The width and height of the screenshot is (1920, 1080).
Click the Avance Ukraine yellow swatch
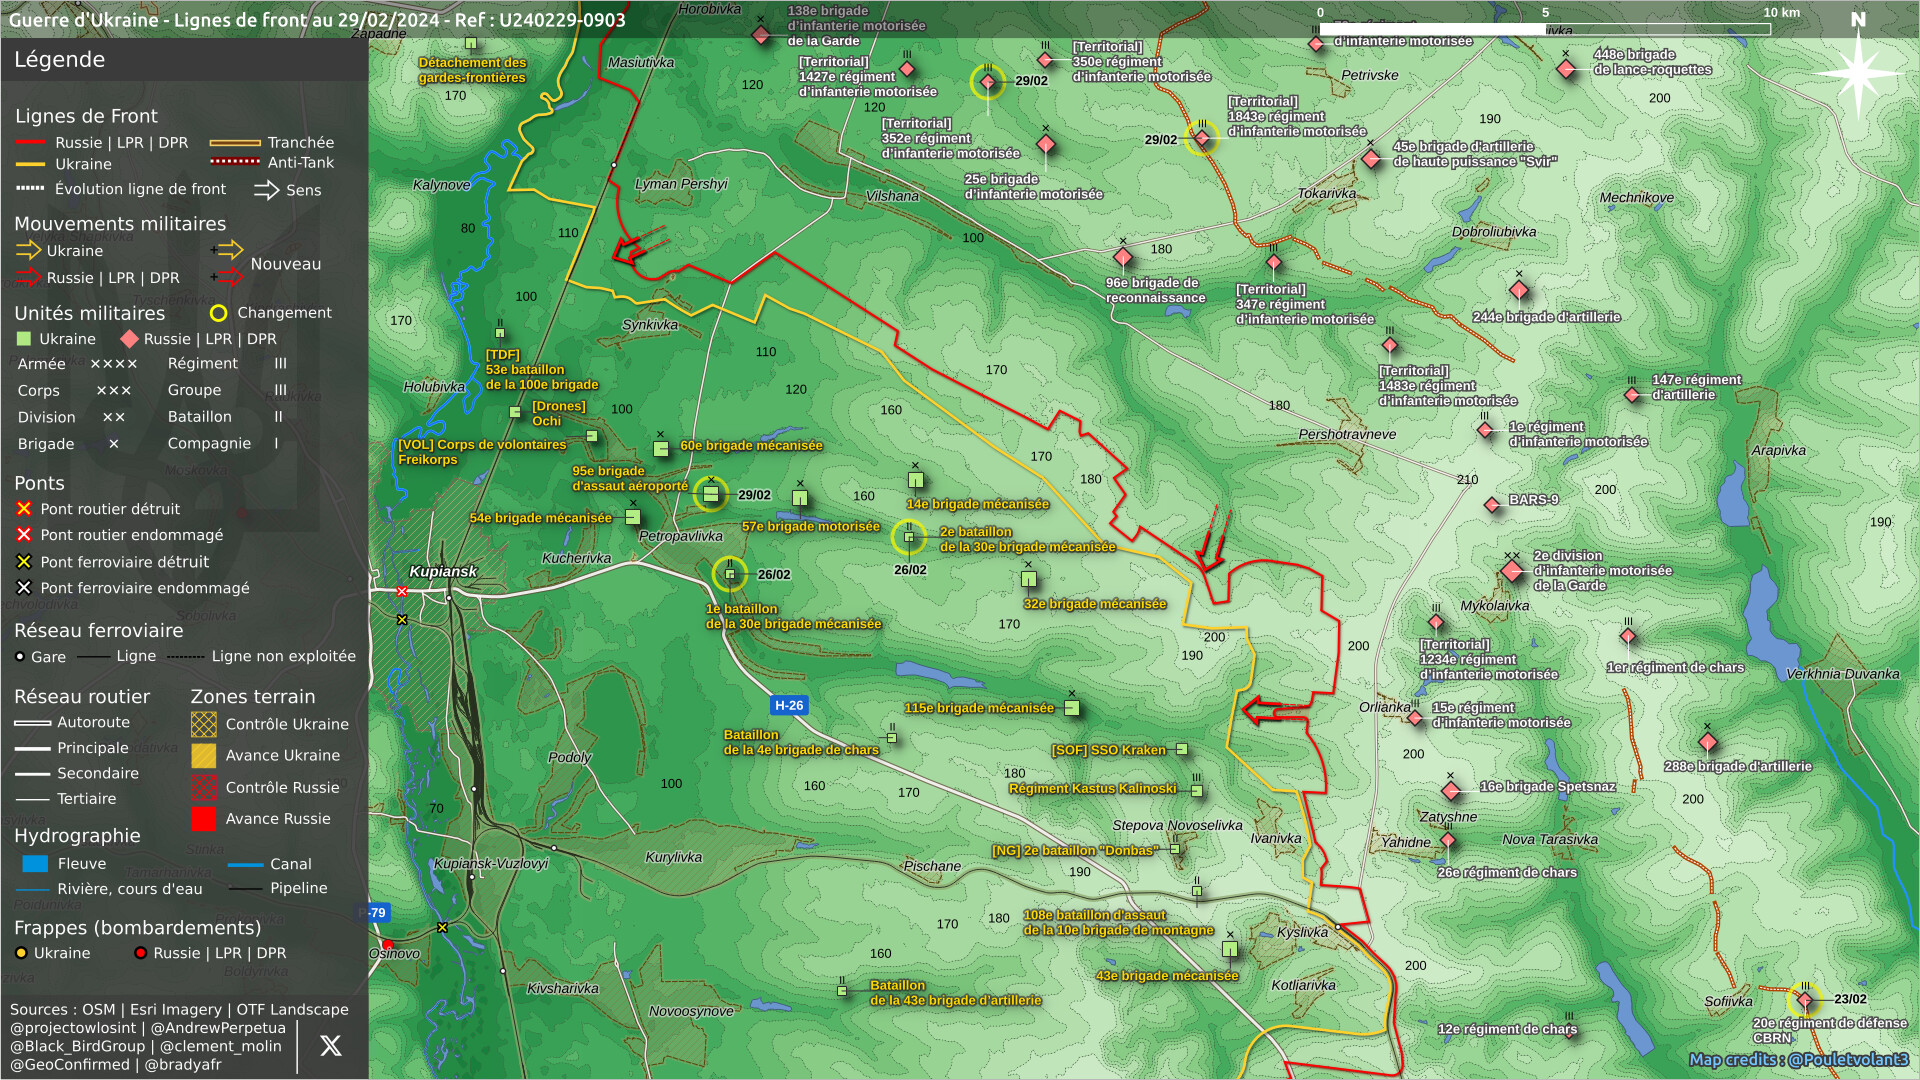(x=204, y=756)
